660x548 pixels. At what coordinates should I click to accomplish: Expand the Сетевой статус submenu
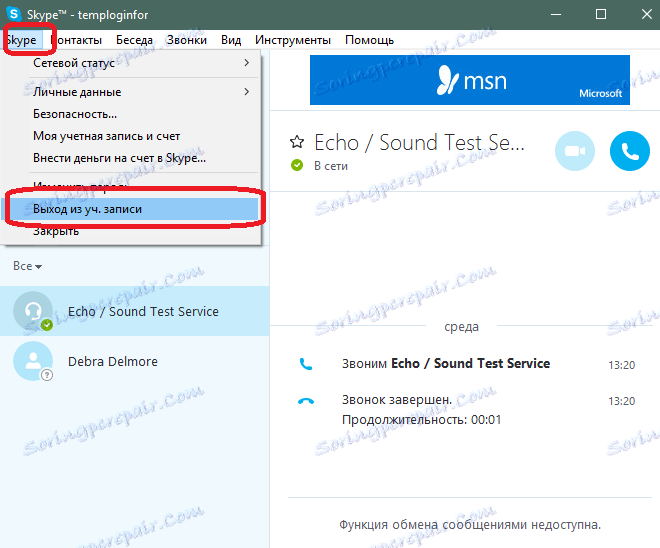(131, 63)
